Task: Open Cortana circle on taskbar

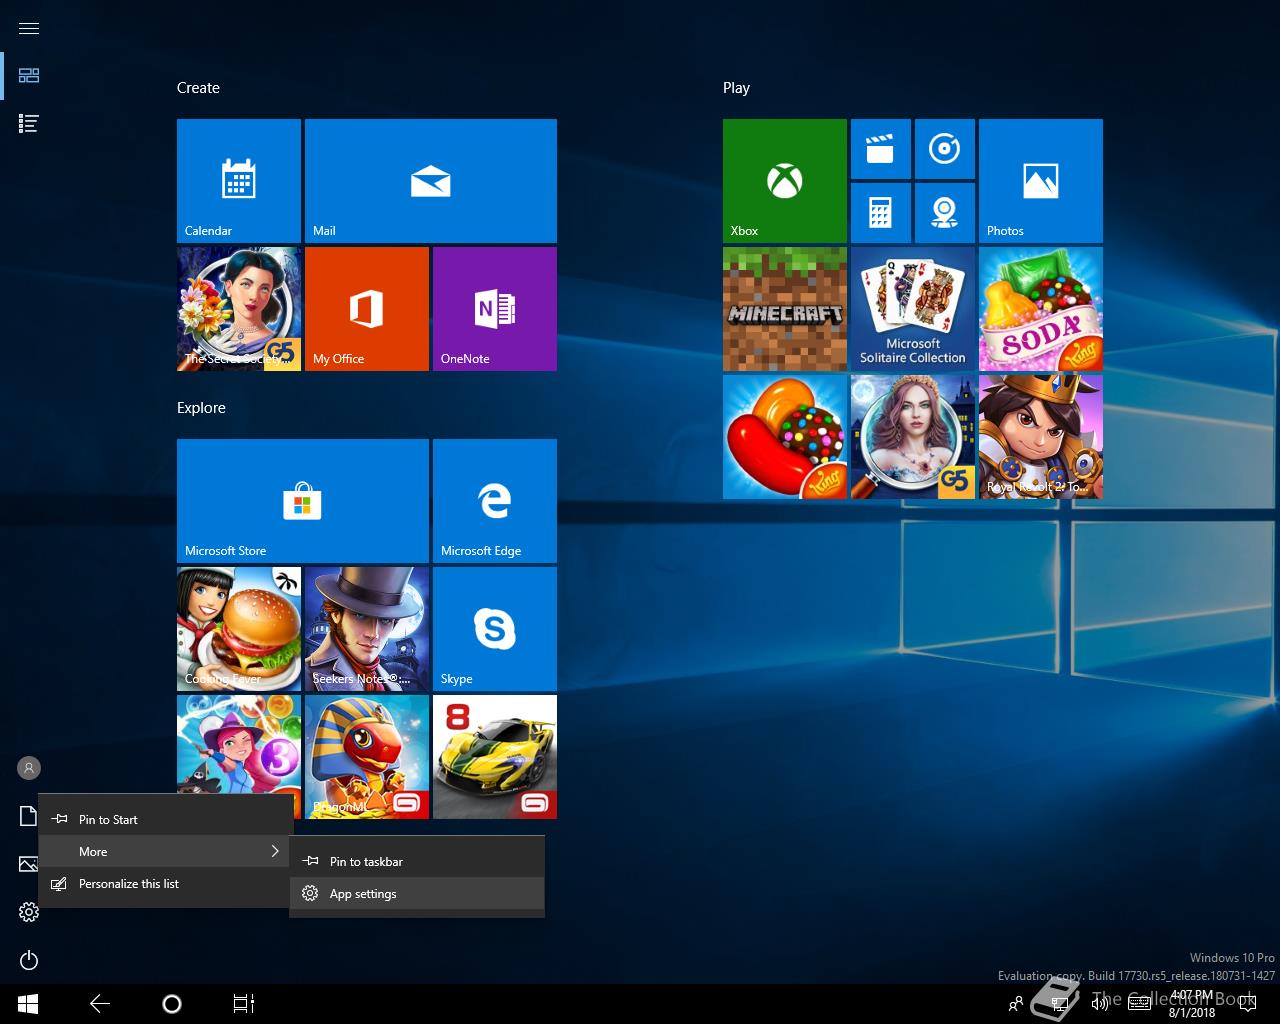Action: click(172, 1004)
